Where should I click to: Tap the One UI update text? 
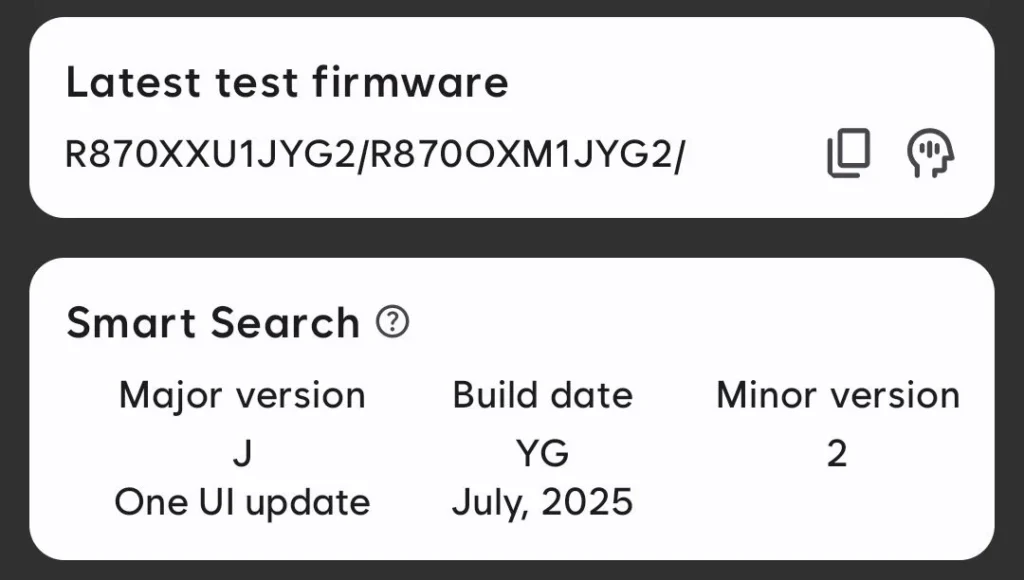pos(243,501)
